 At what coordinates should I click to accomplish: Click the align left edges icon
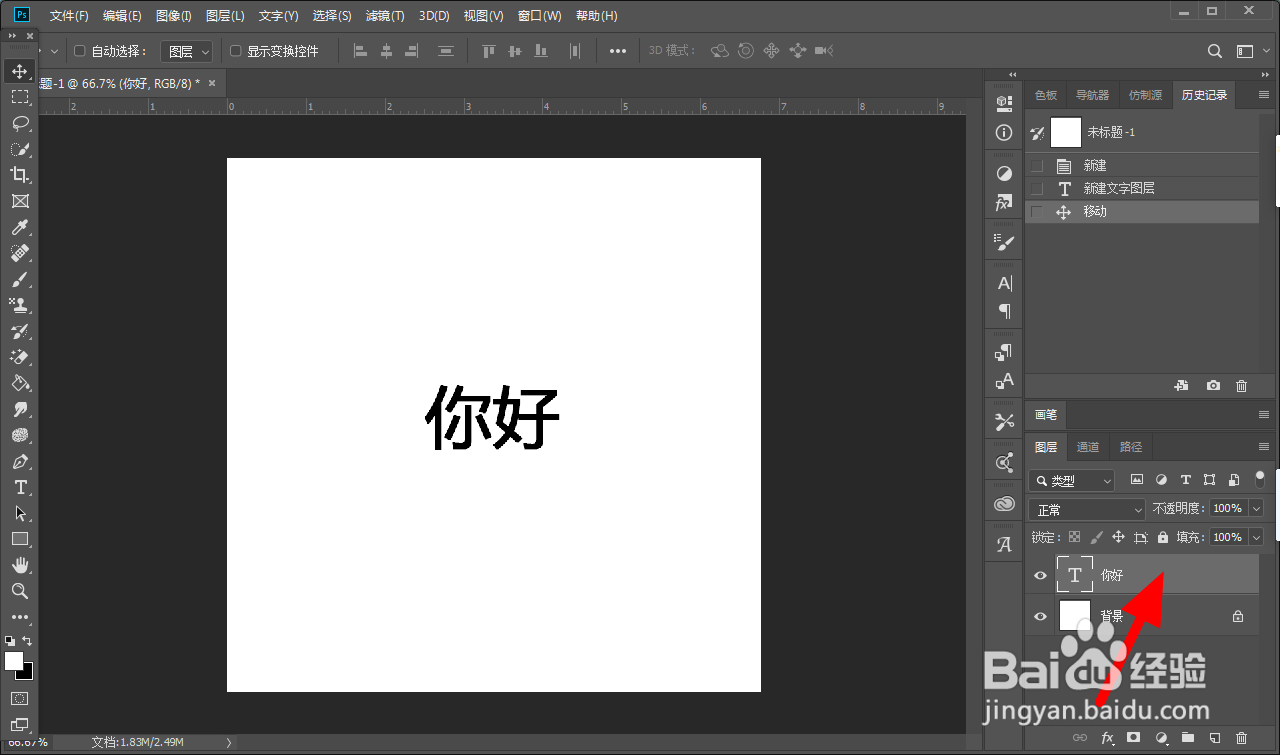click(361, 50)
